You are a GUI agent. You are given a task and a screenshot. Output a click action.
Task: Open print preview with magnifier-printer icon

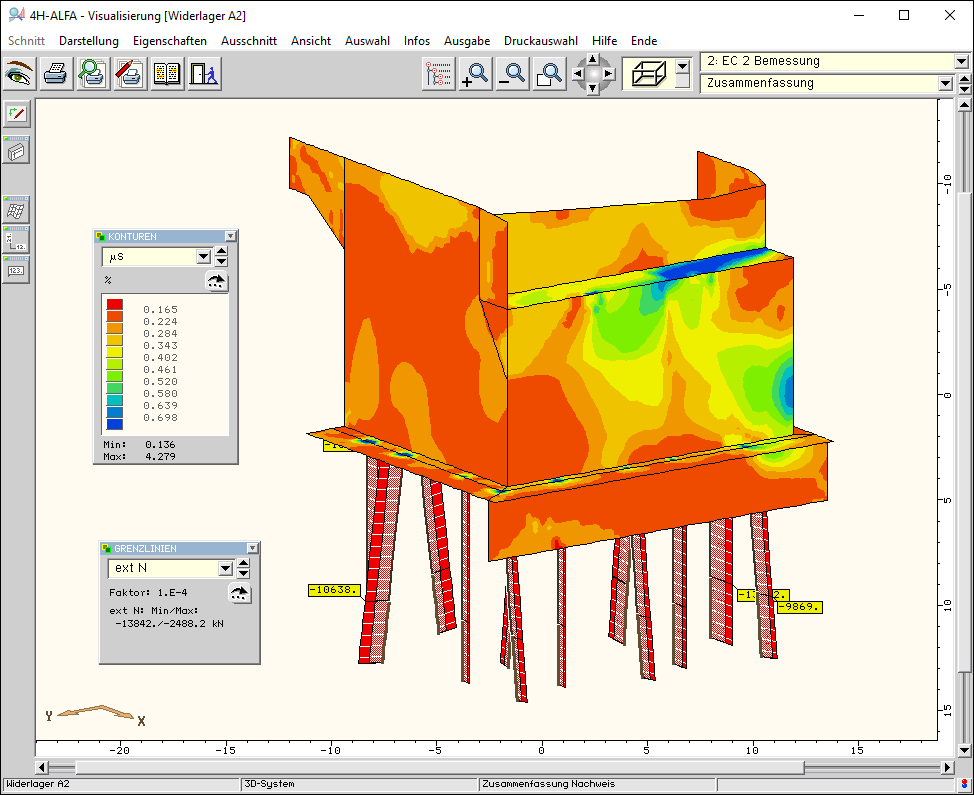[x=93, y=73]
